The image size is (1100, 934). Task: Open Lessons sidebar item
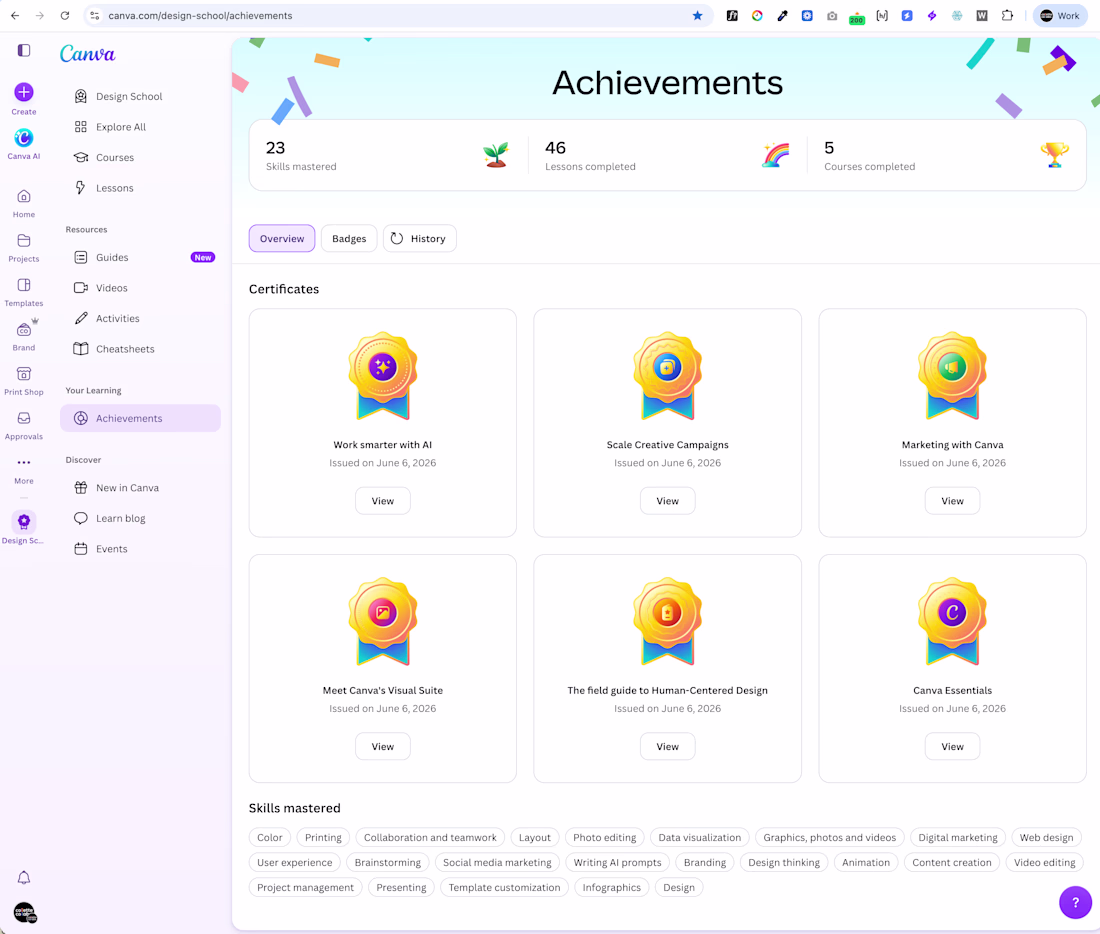140,188
